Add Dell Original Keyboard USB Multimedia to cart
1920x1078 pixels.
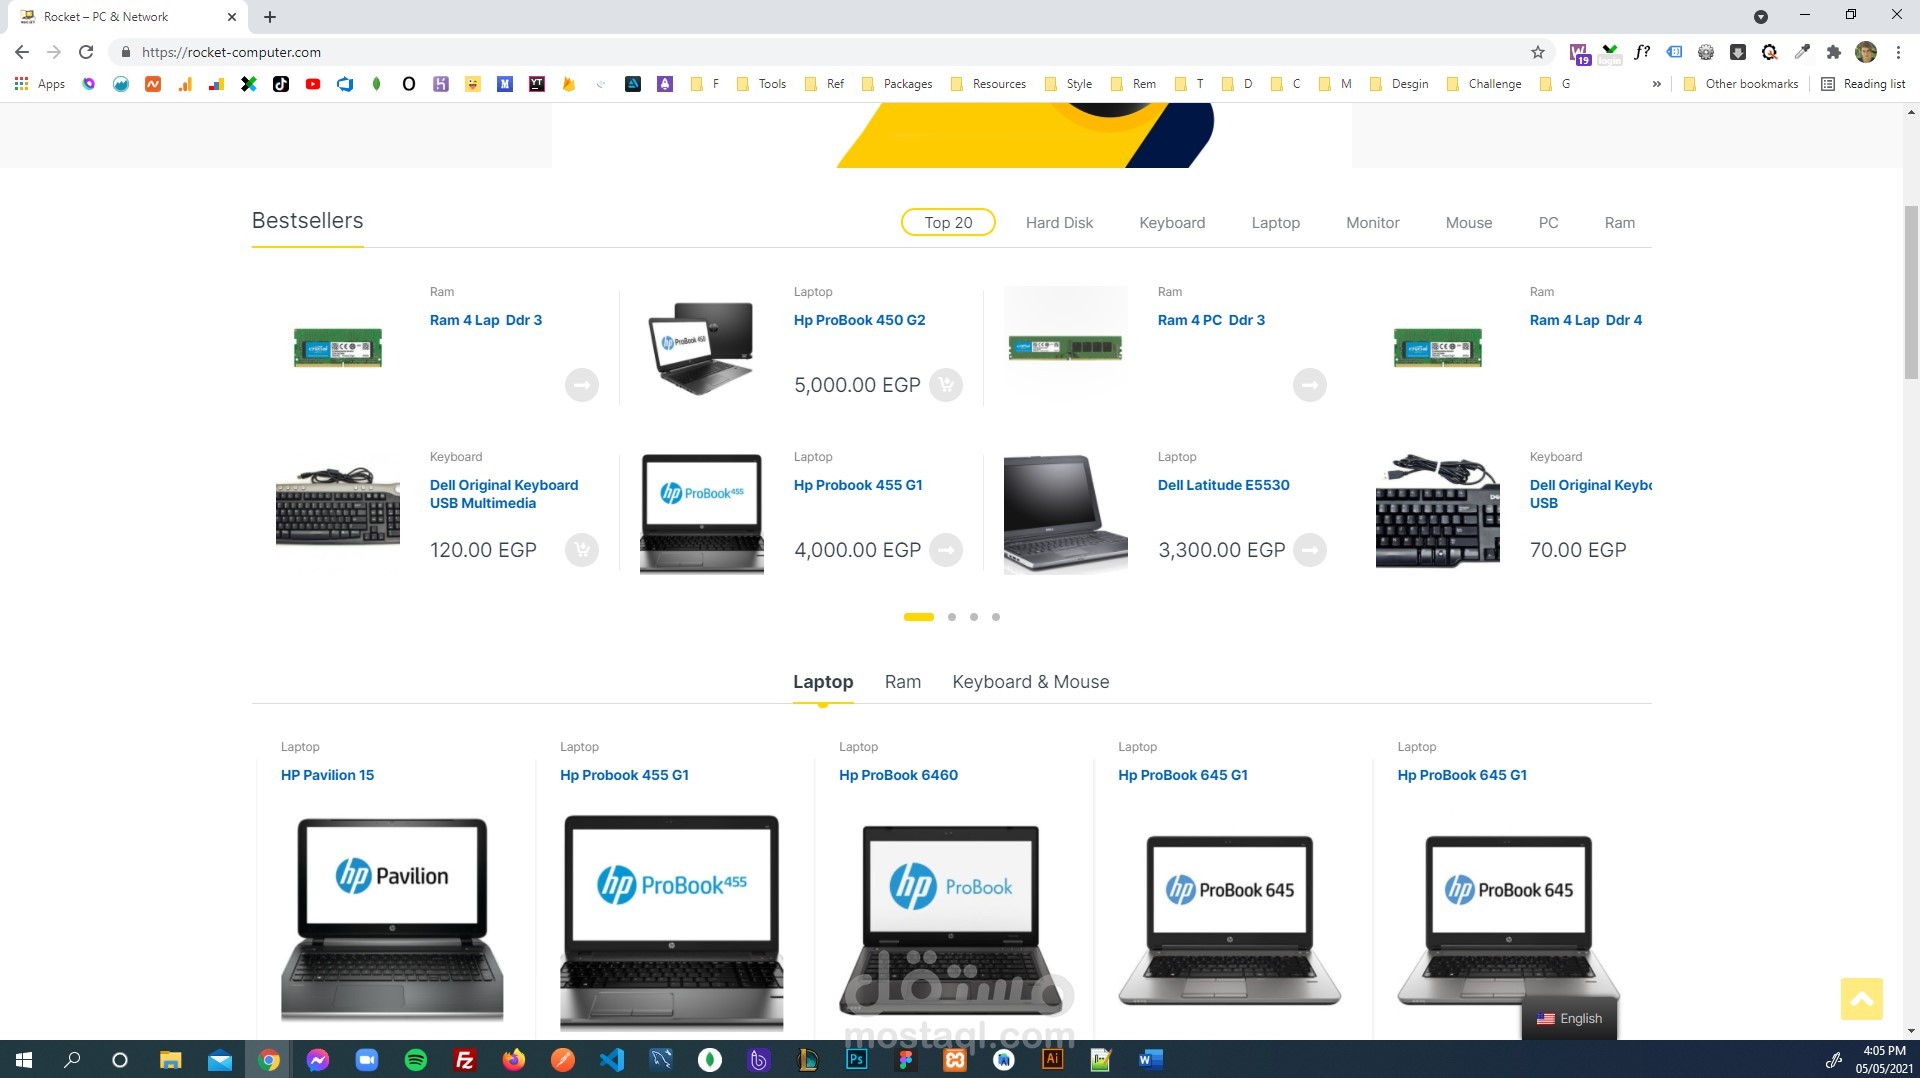(581, 550)
